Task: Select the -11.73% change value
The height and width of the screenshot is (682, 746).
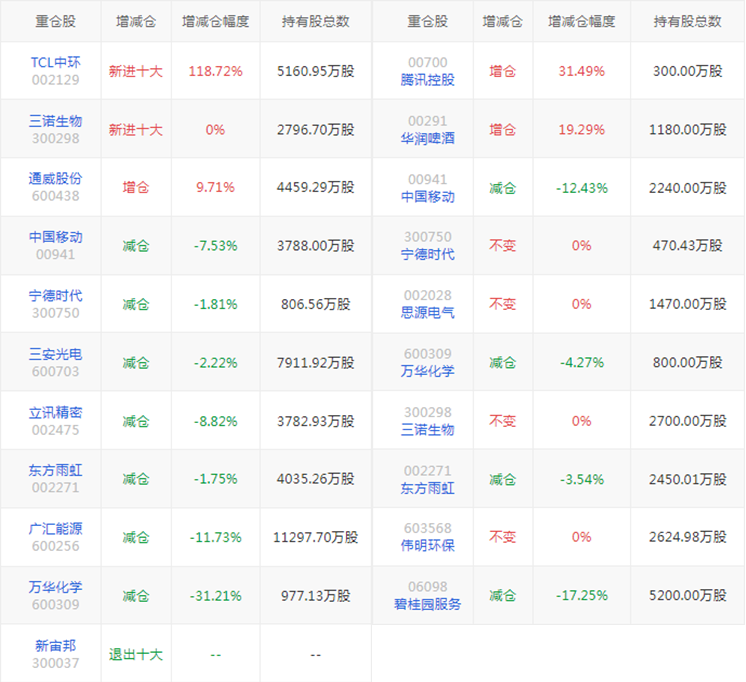Action: point(216,538)
